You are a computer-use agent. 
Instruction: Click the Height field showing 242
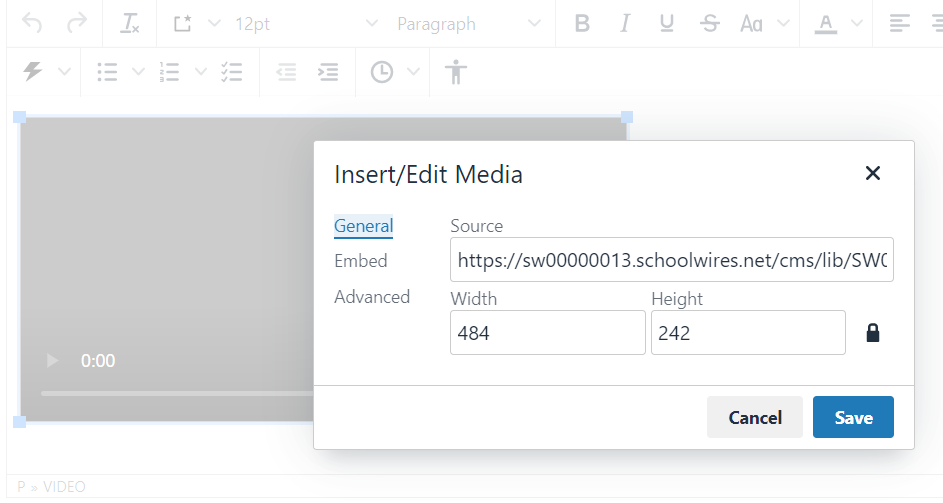748,333
